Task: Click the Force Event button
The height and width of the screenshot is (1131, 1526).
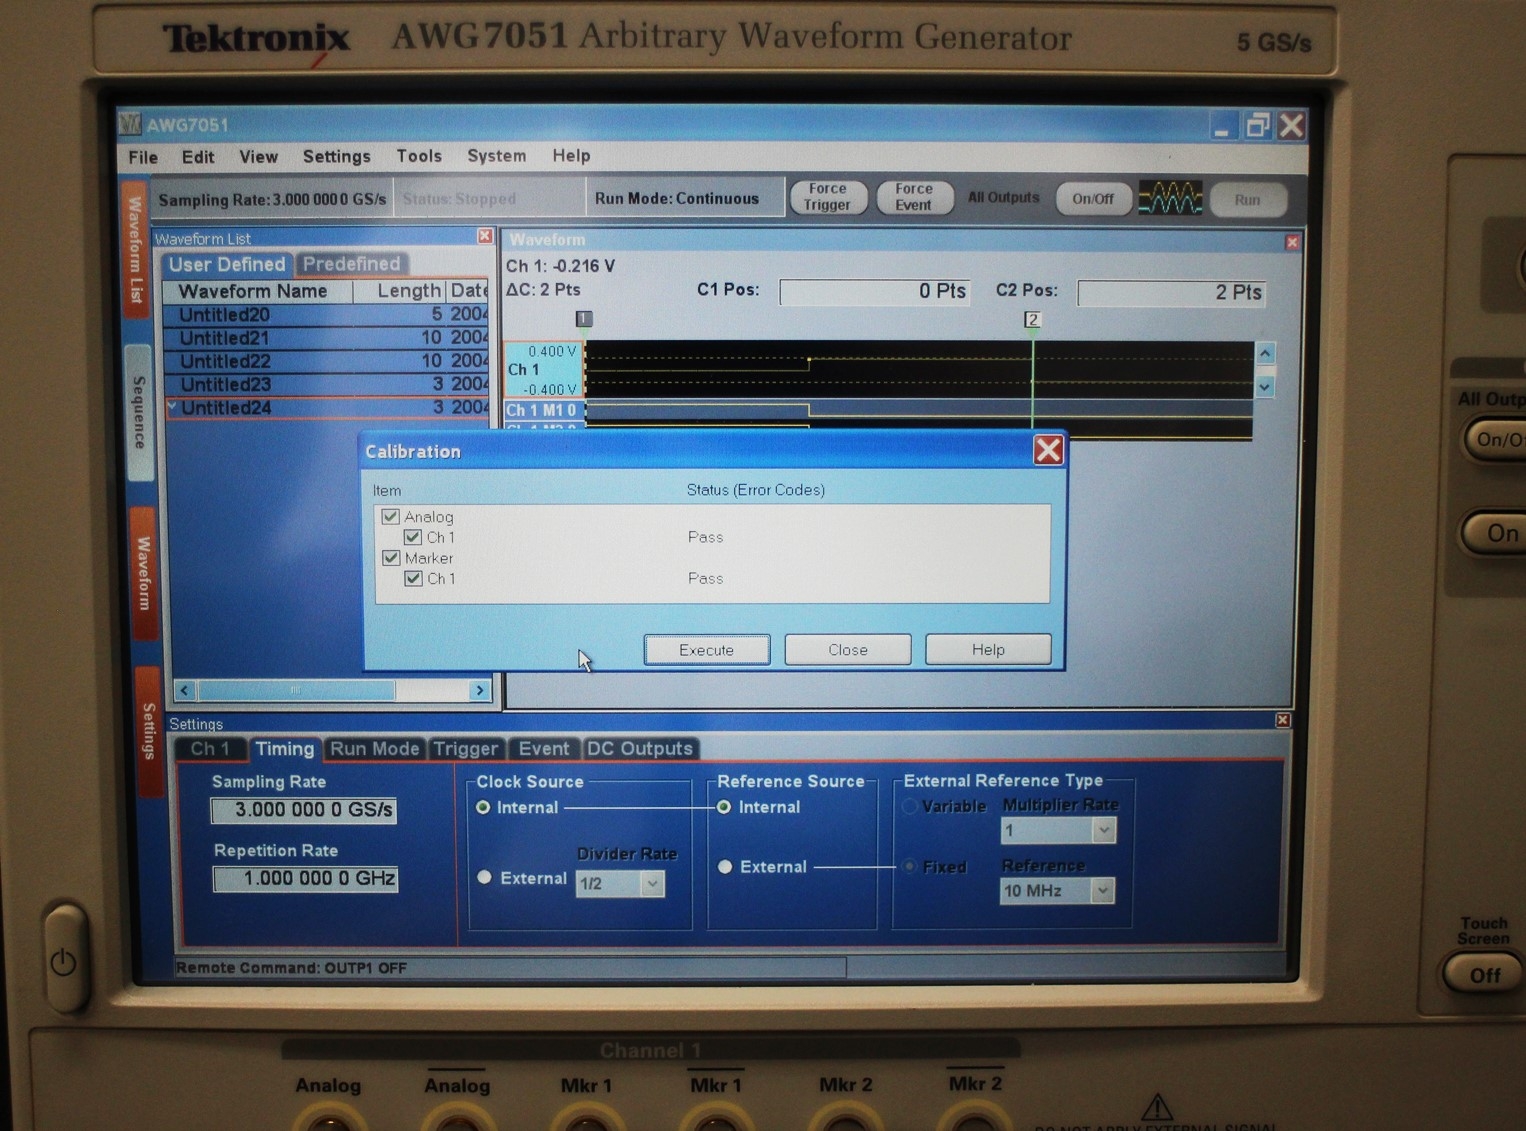Action: point(913,197)
